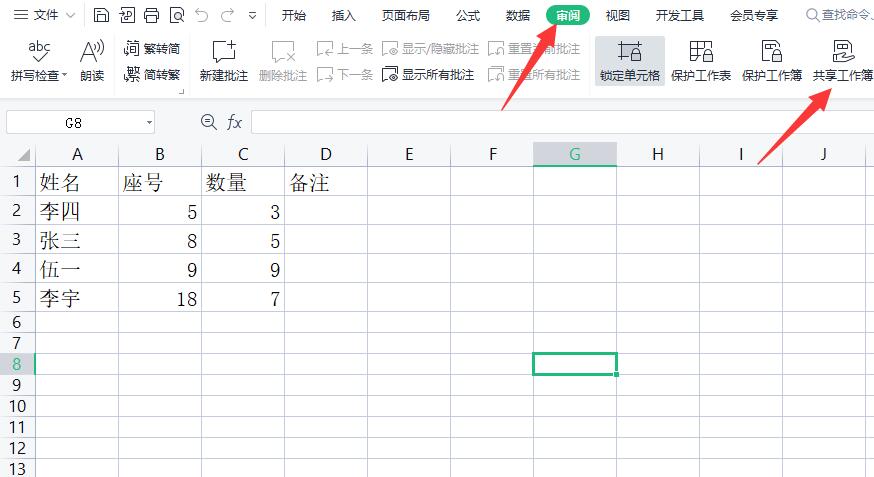This screenshot has height=477, width=874.
Task: Expand the dropdown arrow beside 文件
Action: tap(71, 16)
